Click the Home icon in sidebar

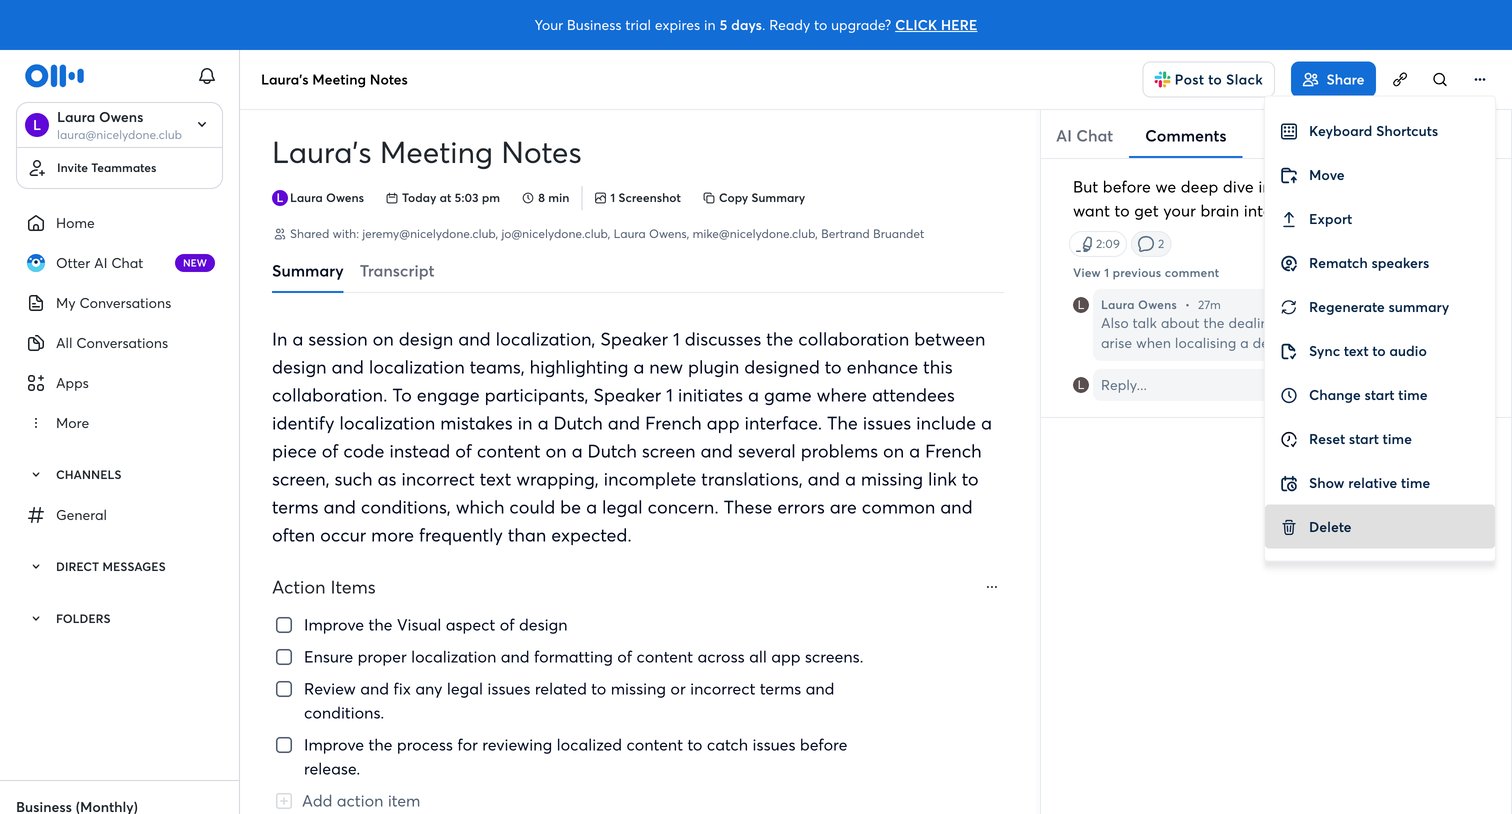[36, 223]
